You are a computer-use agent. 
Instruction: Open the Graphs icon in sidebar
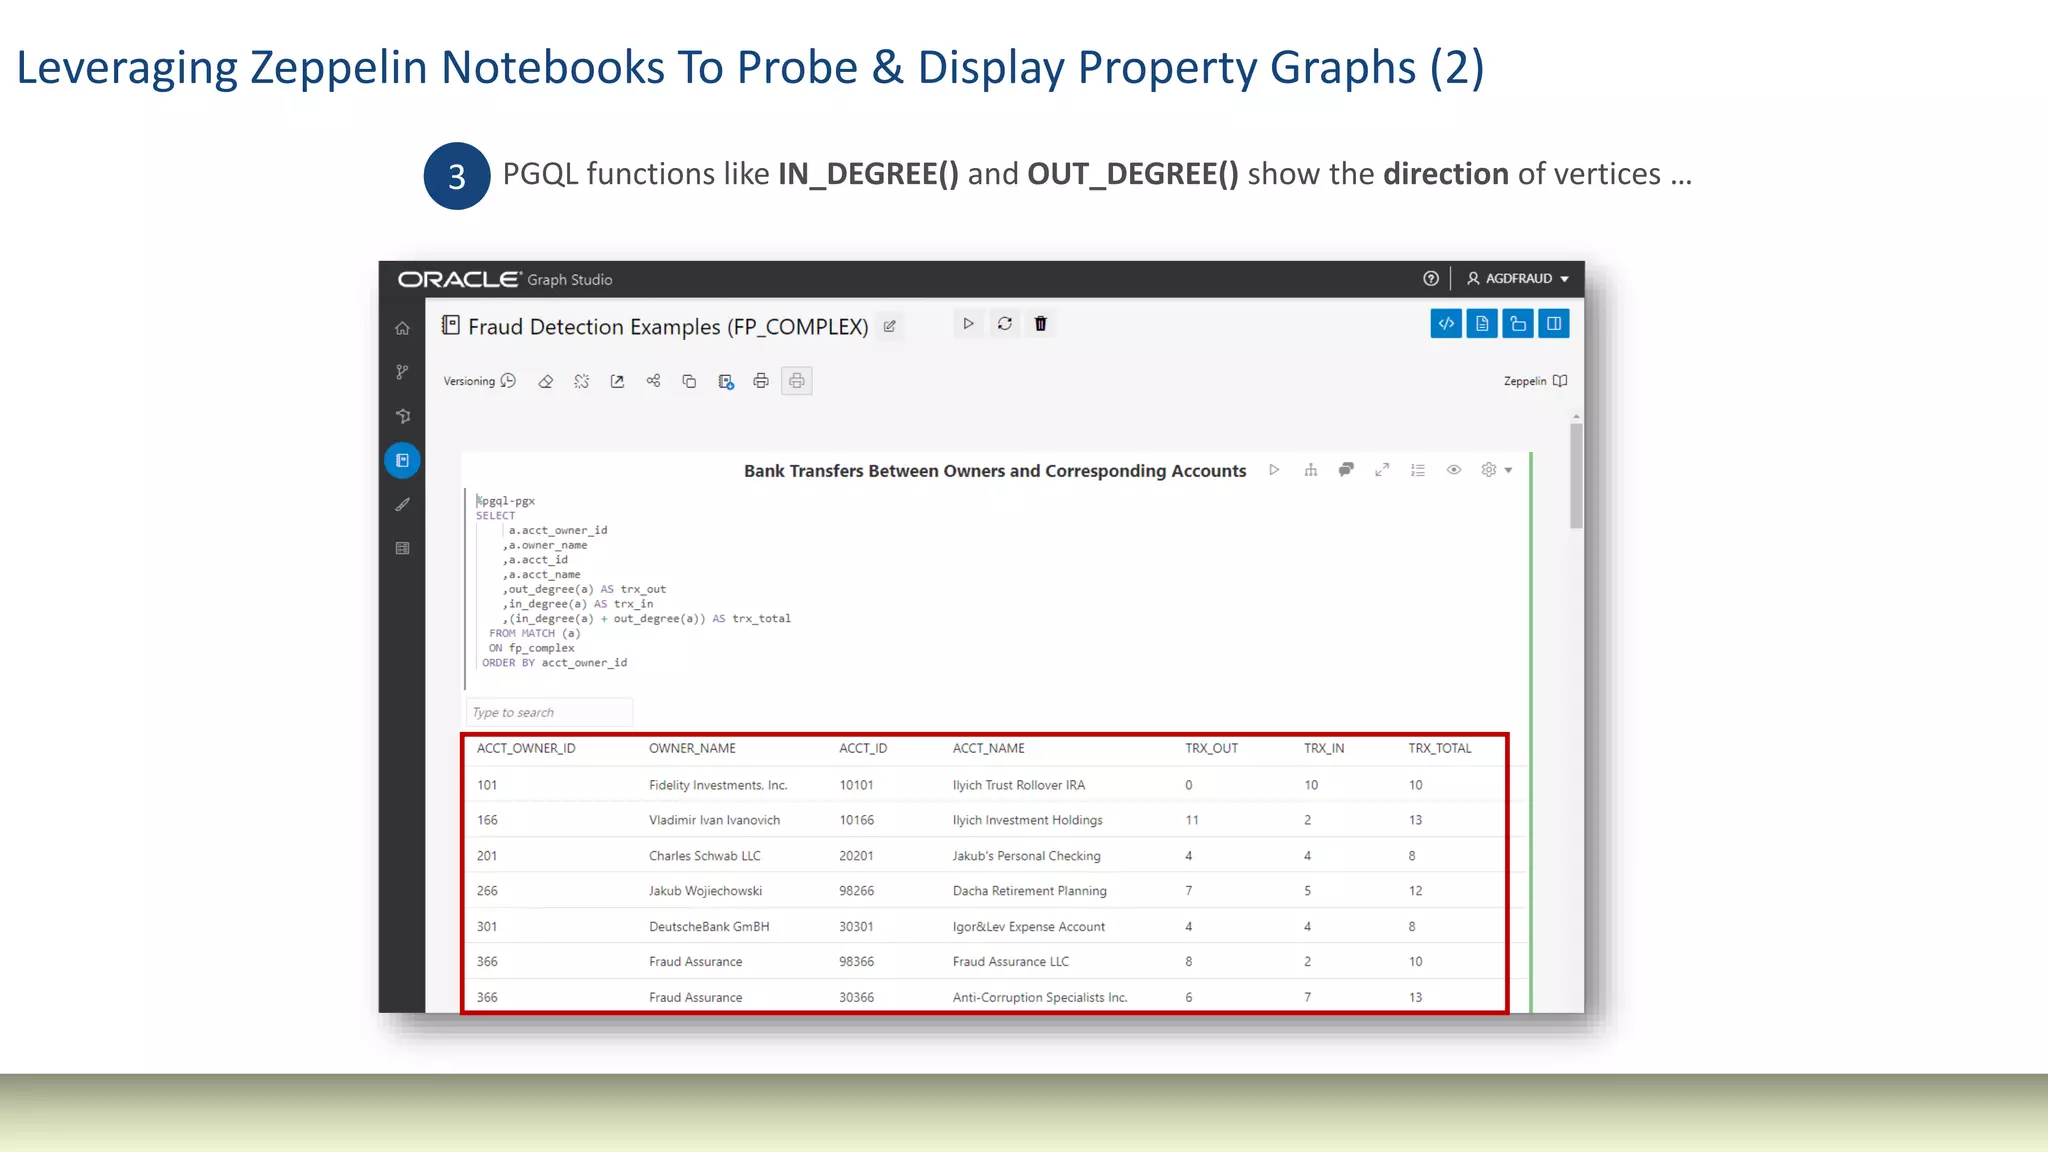click(402, 416)
